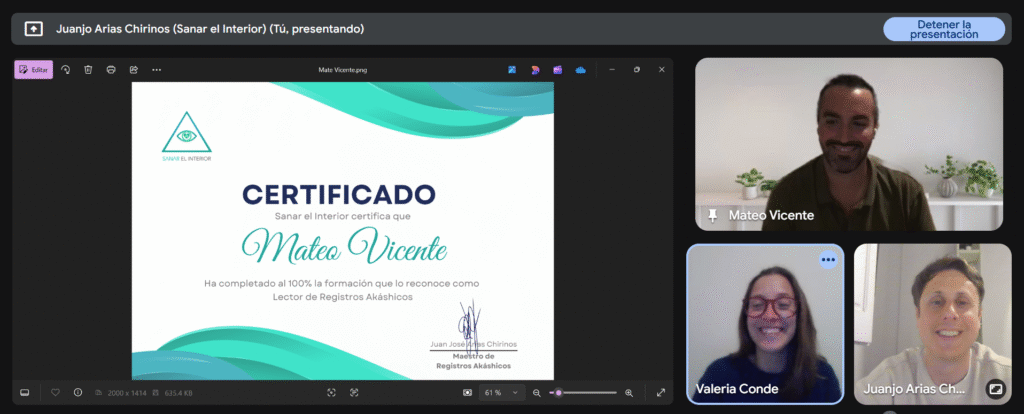
Task: Click the scan text icon in bottom bar
Action: 332,392
